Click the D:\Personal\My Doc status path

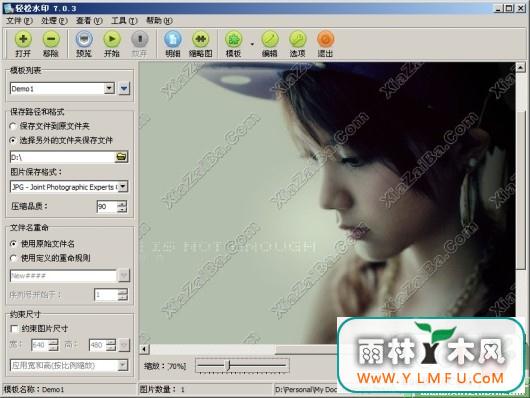pyautogui.click(x=306, y=390)
